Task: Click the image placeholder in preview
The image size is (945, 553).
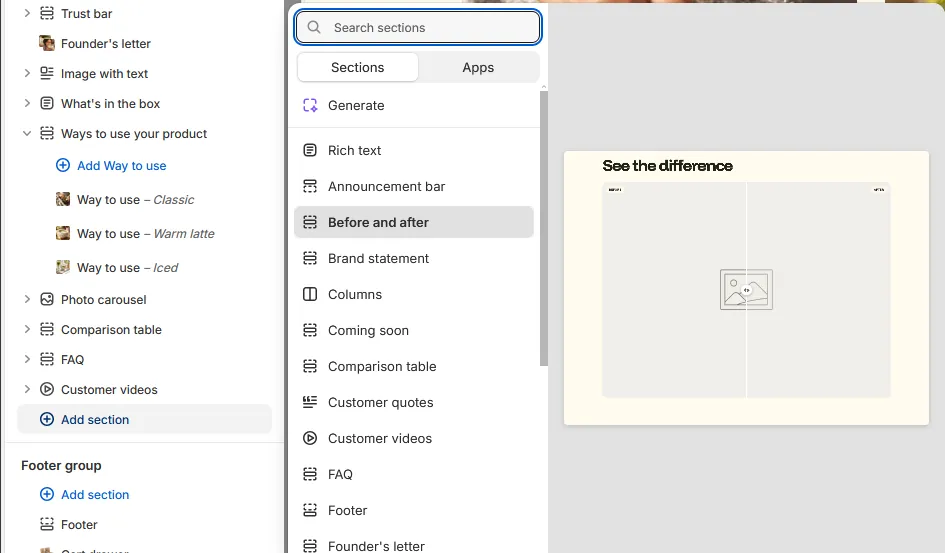Action: (746, 290)
